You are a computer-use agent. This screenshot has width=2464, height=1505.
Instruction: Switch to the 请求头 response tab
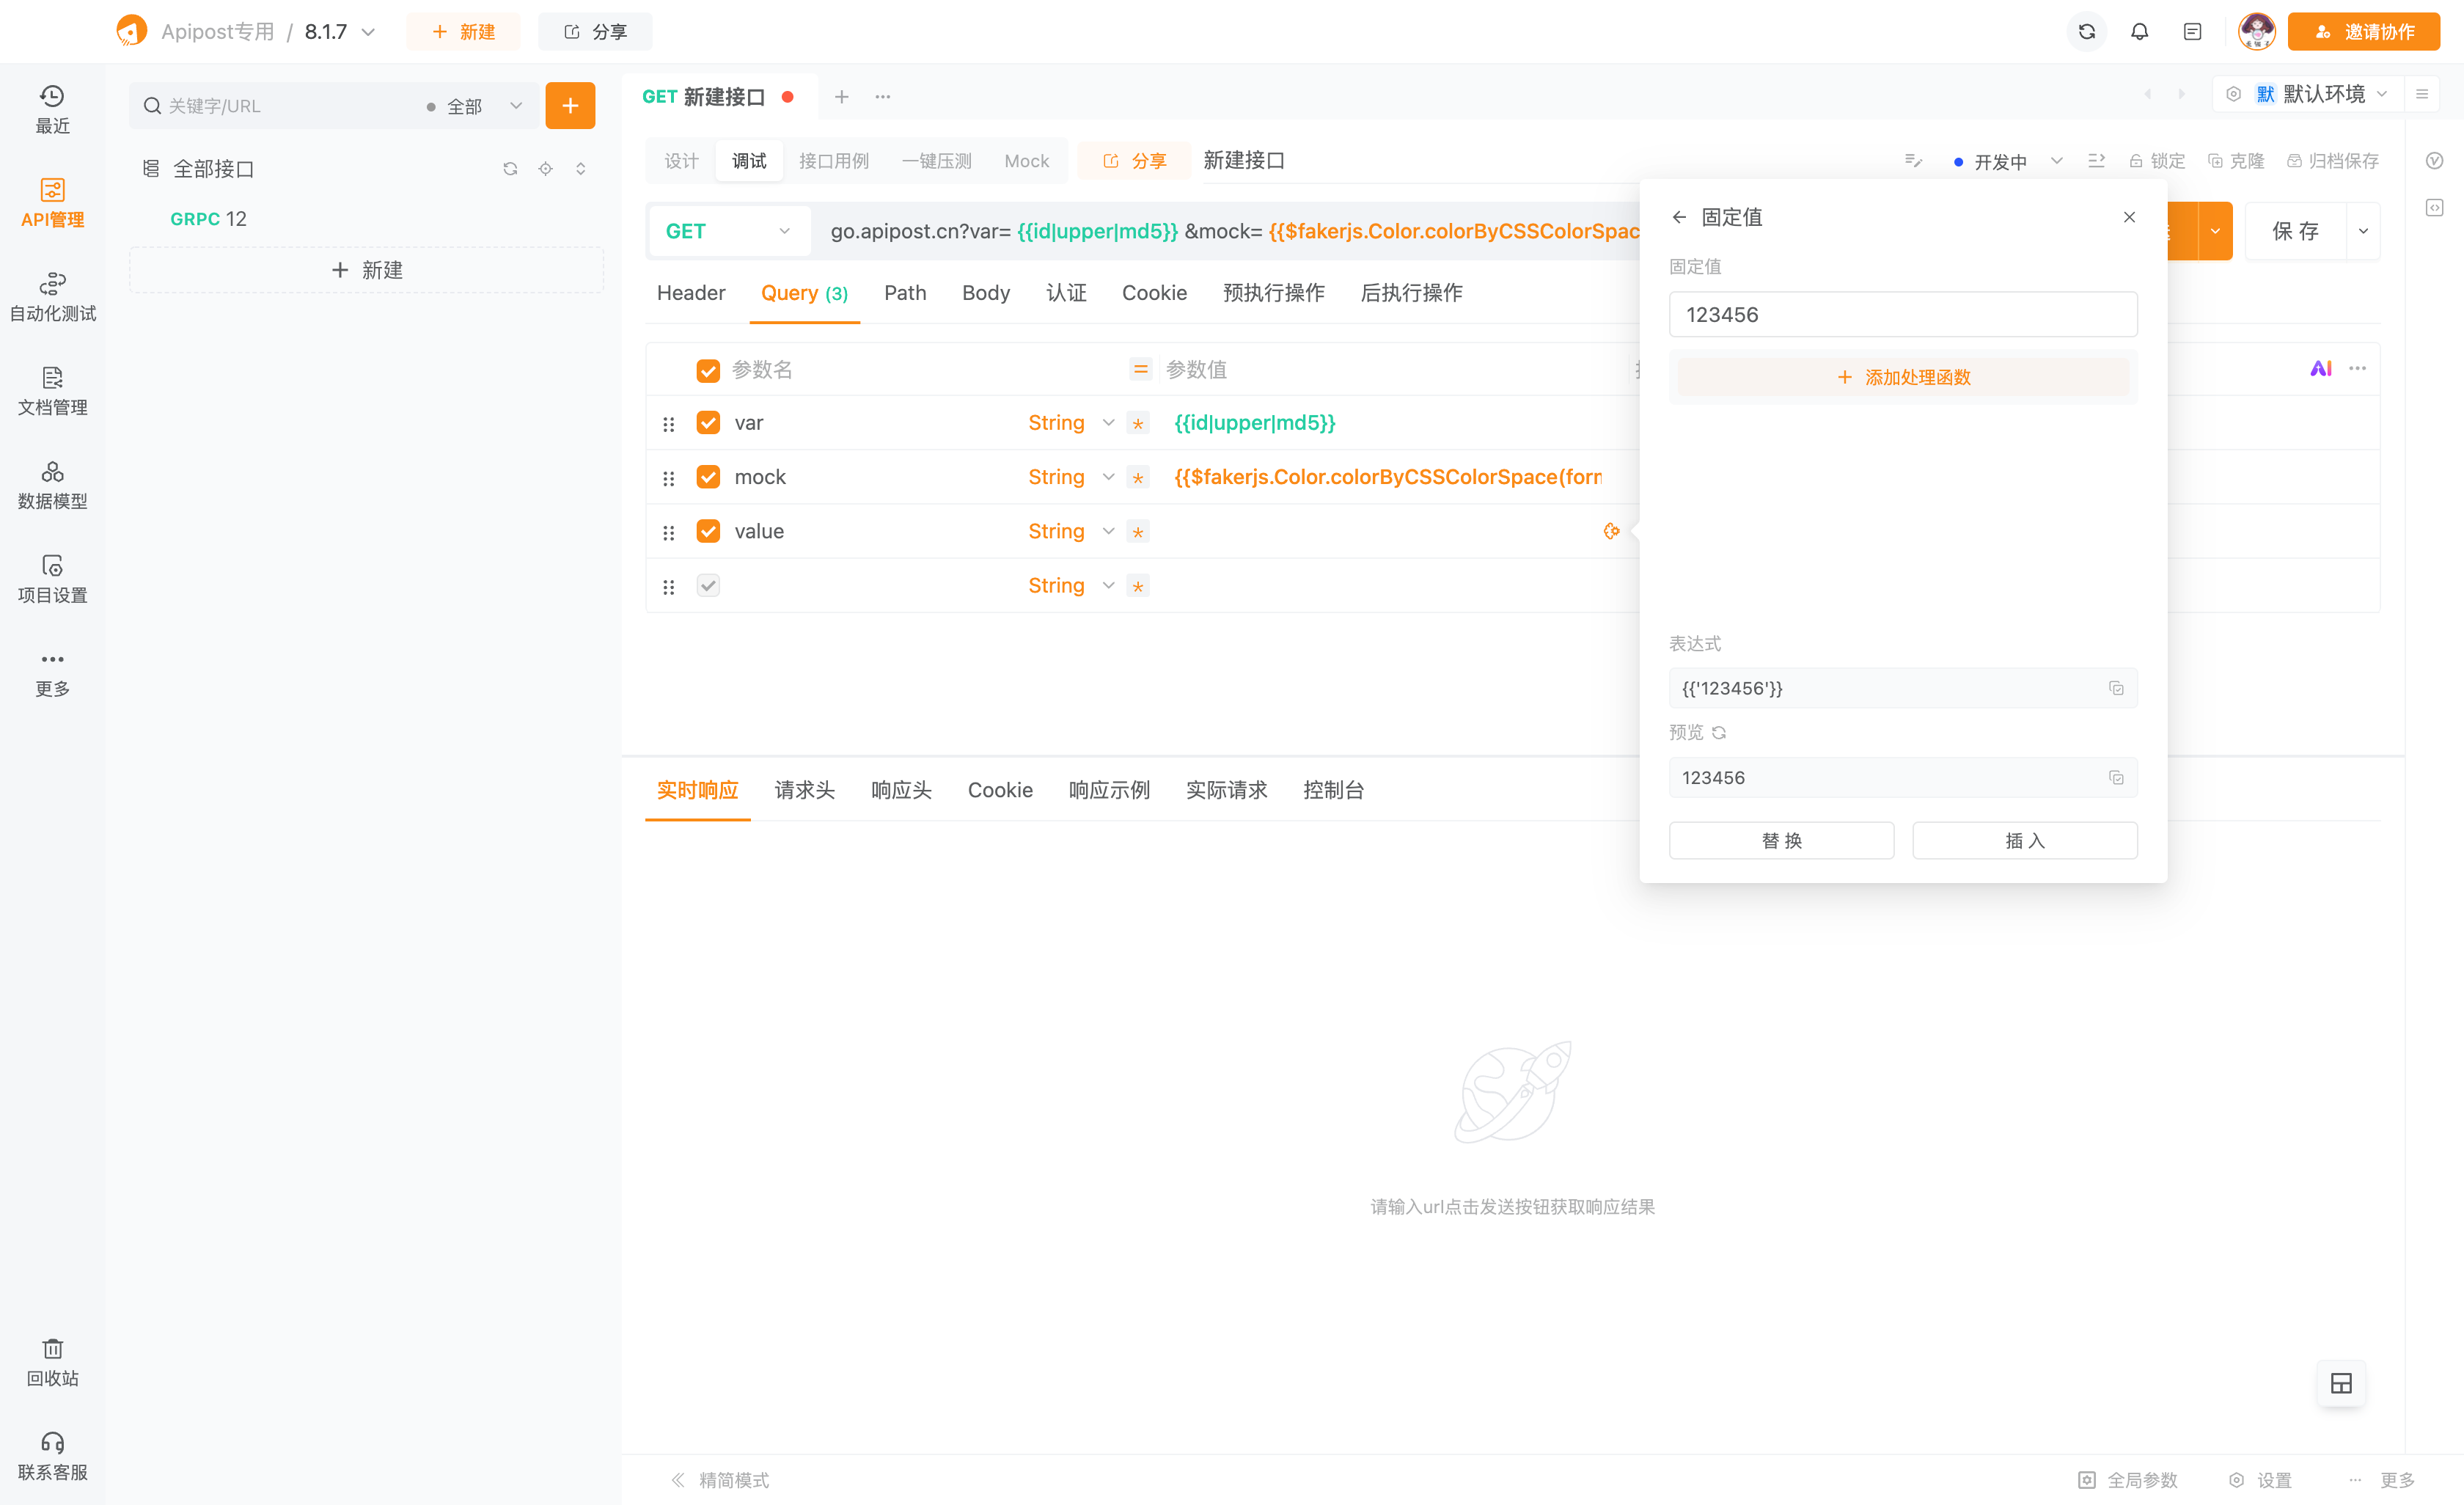click(x=805, y=790)
